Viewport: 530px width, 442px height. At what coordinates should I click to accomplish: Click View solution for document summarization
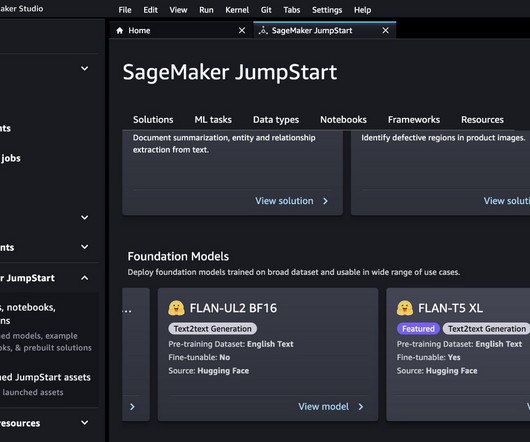tap(284, 201)
